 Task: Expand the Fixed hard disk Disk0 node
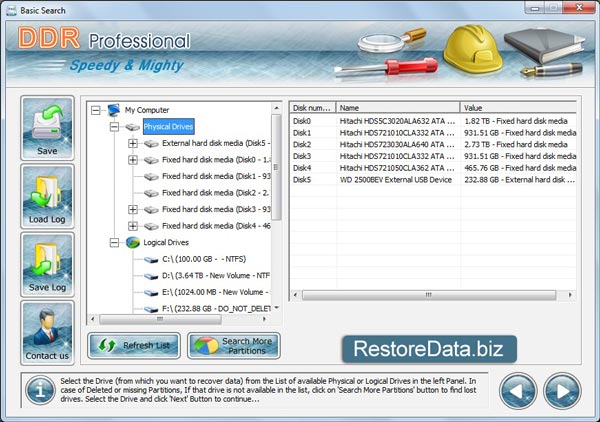(133, 160)
